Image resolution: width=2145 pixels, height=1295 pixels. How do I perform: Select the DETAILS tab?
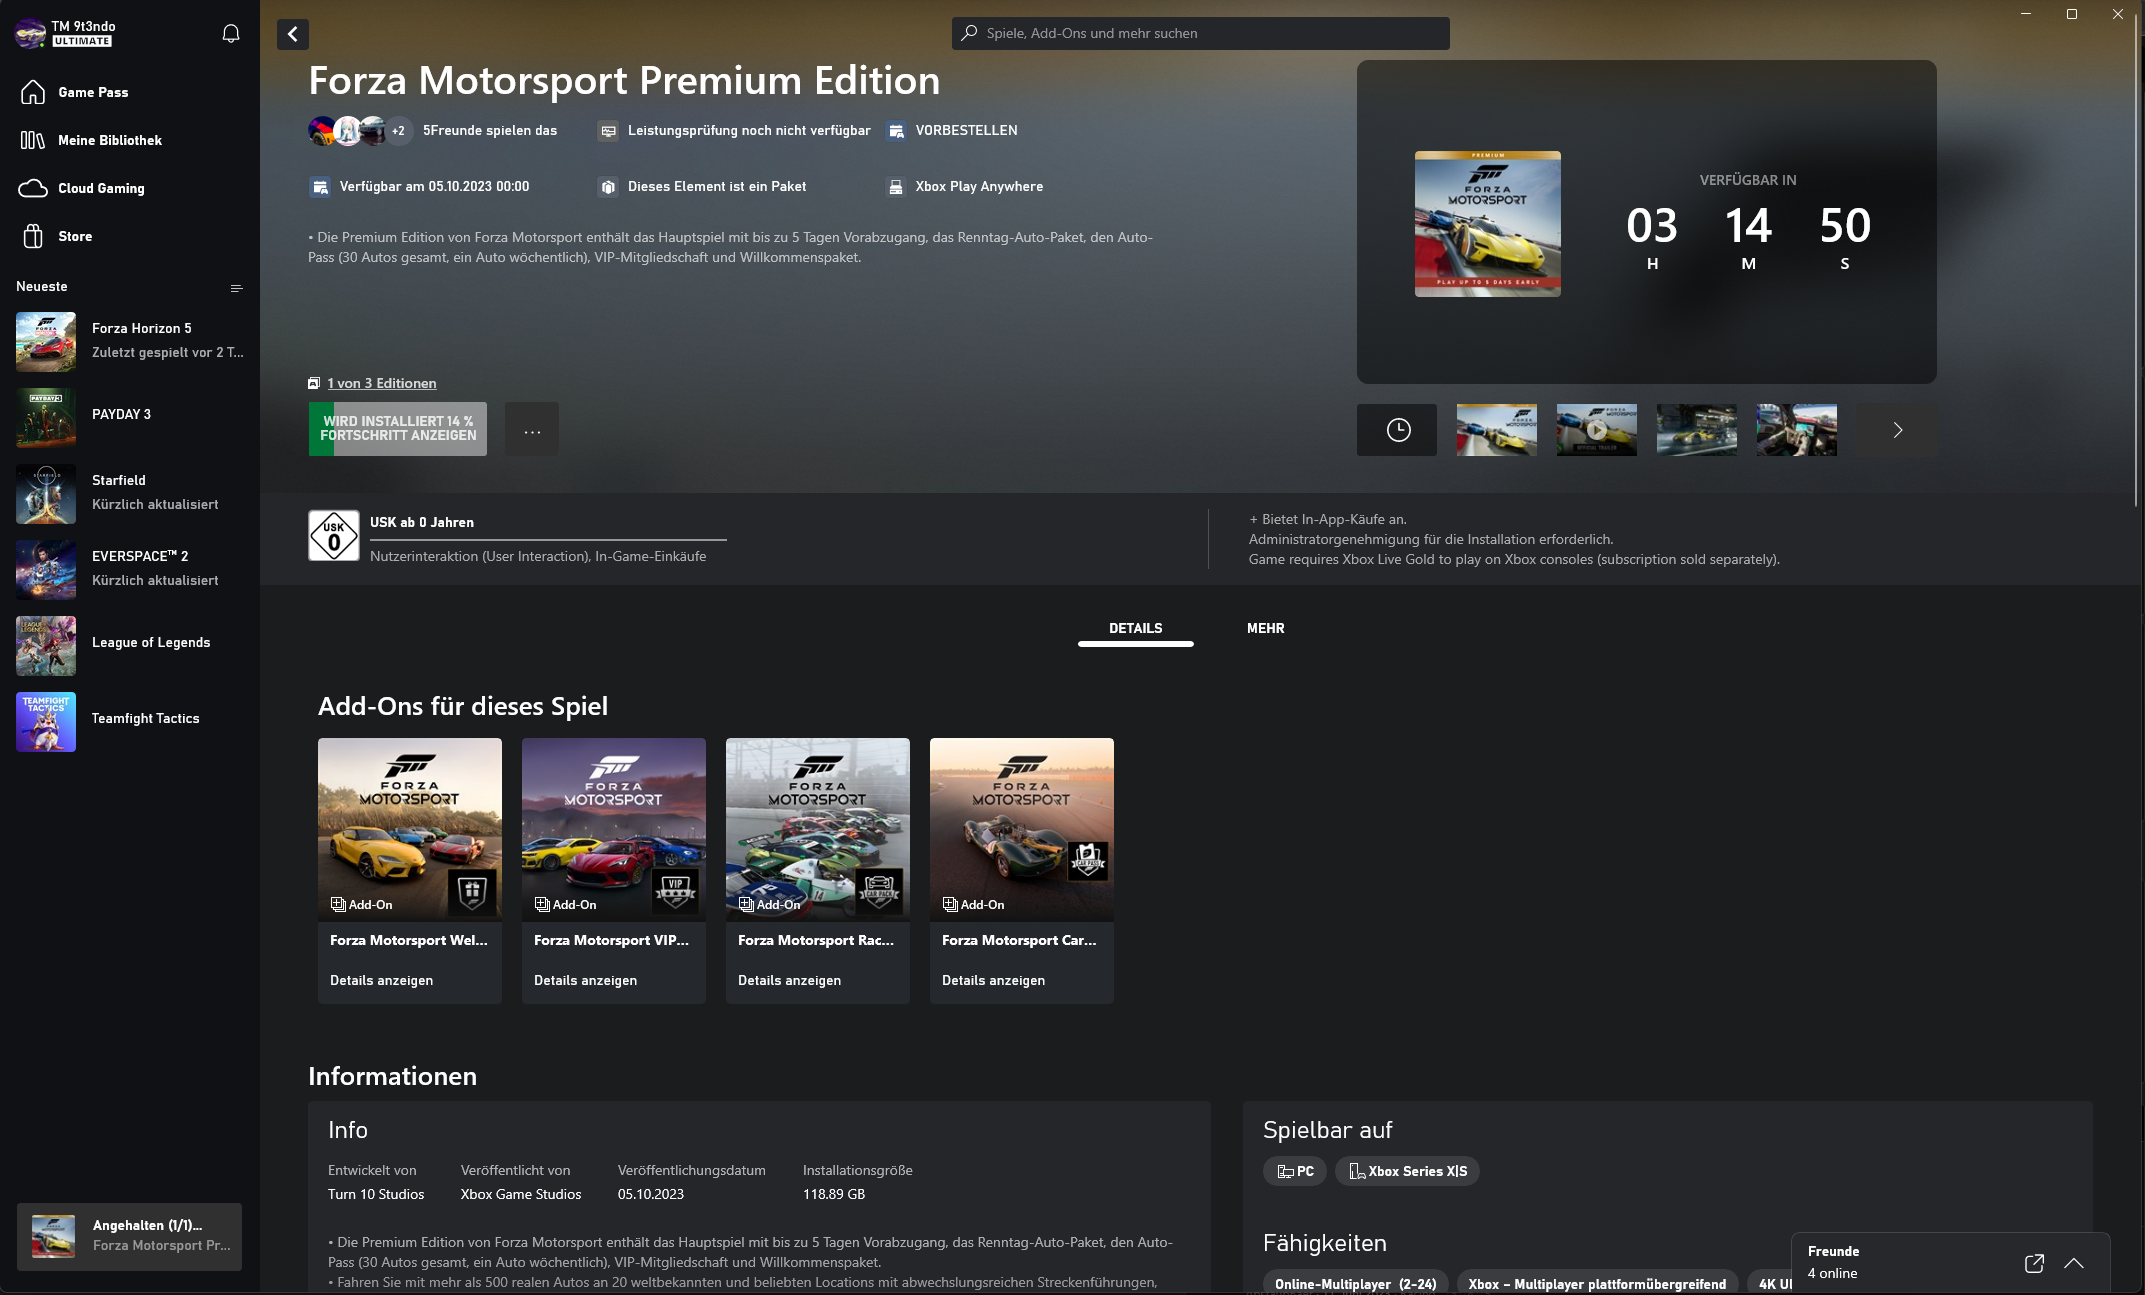pyautogui.click(x=1135, y=628)
